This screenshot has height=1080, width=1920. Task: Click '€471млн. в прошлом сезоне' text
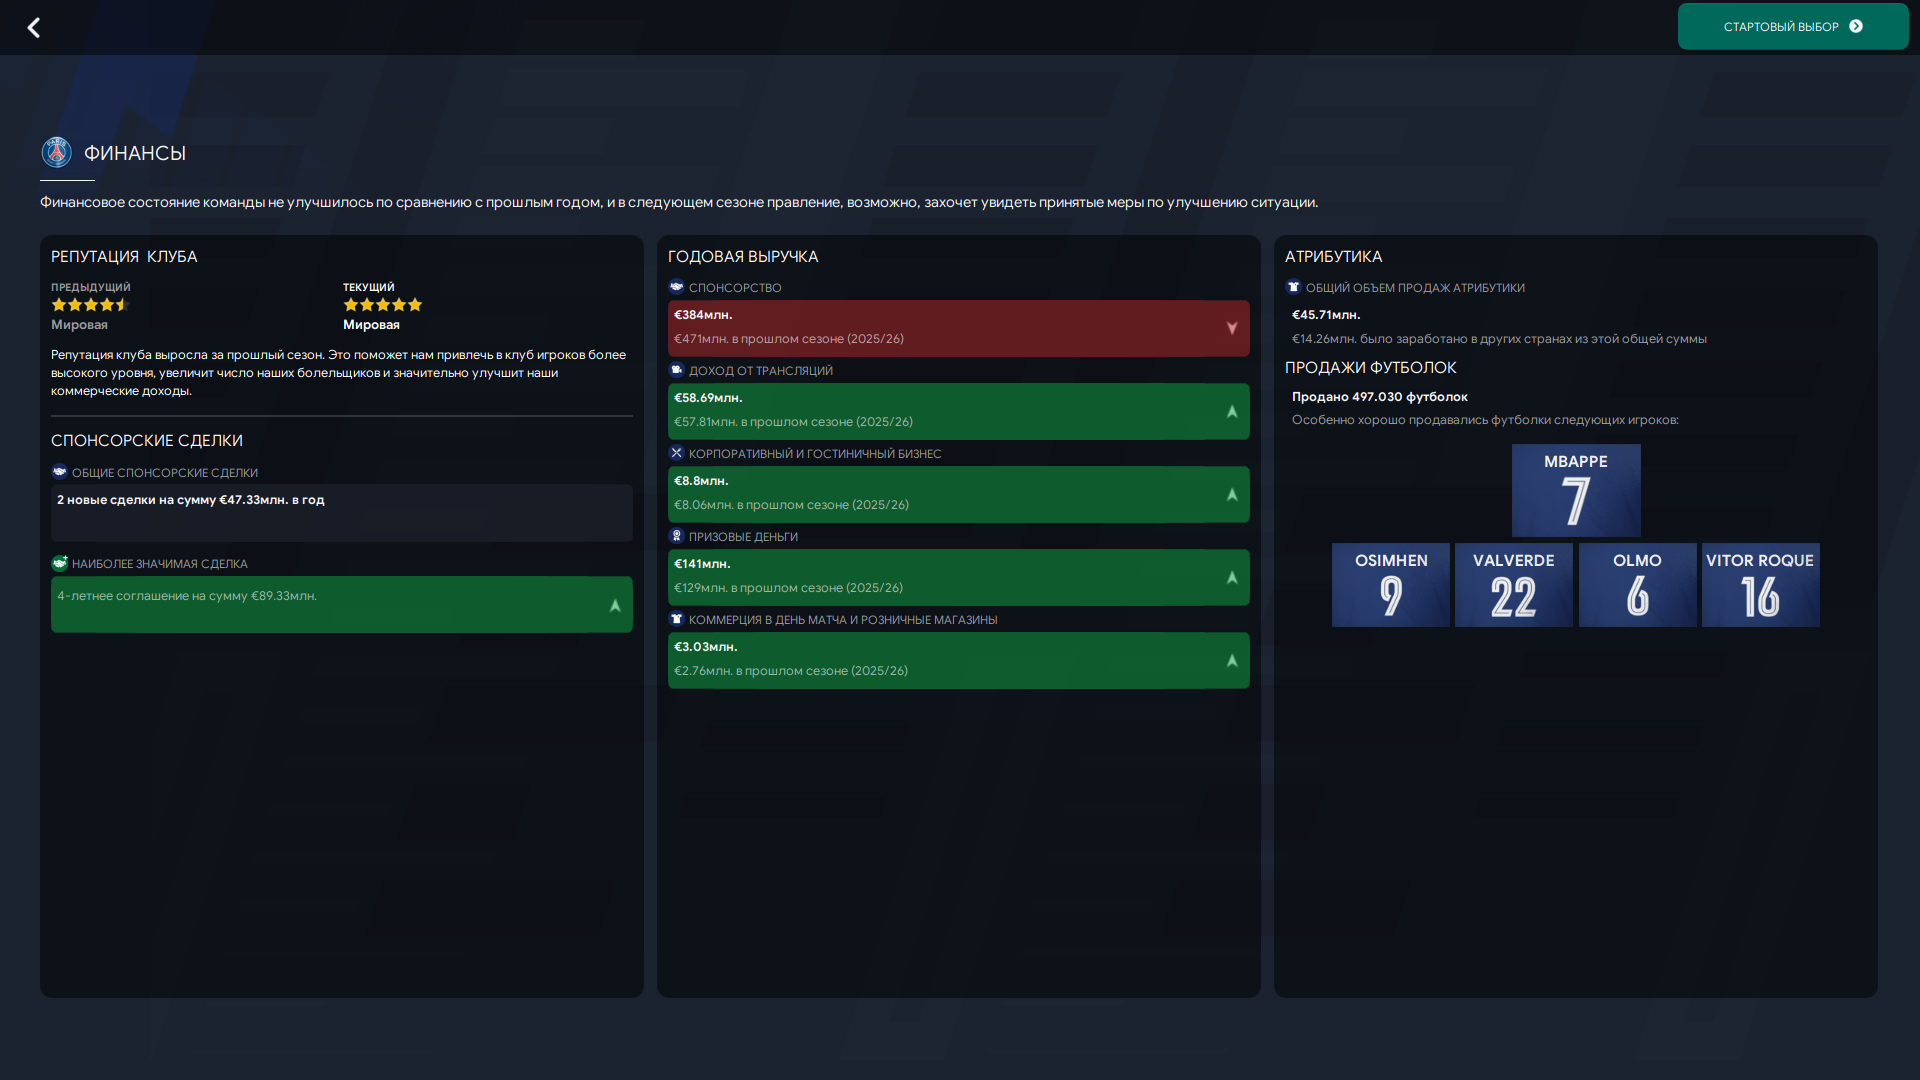789,339
